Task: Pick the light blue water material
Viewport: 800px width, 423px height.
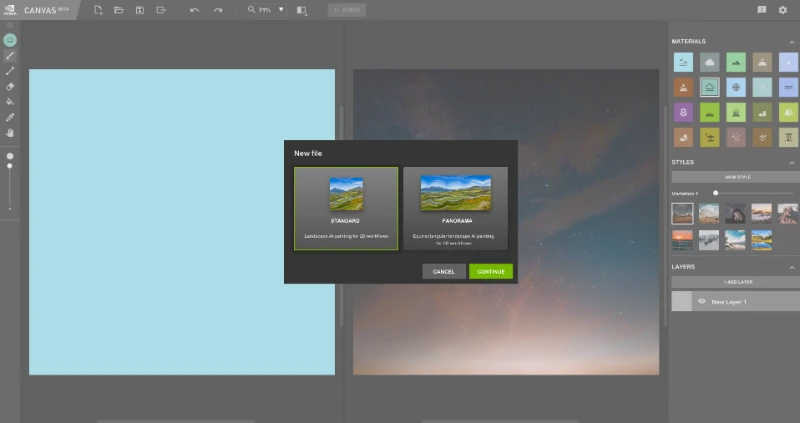Action: (683, 62)
